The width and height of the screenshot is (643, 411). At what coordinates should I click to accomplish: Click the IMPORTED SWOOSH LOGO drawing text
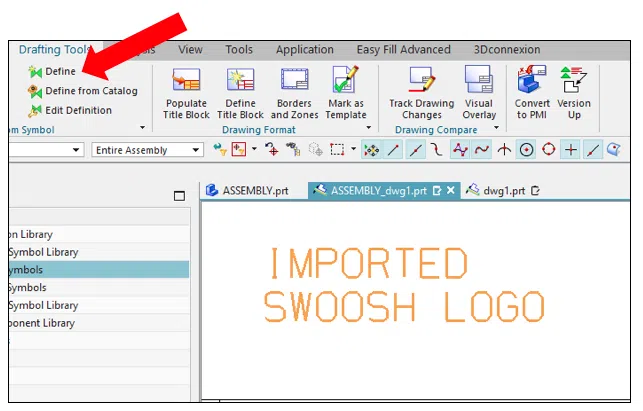point(404,284)
